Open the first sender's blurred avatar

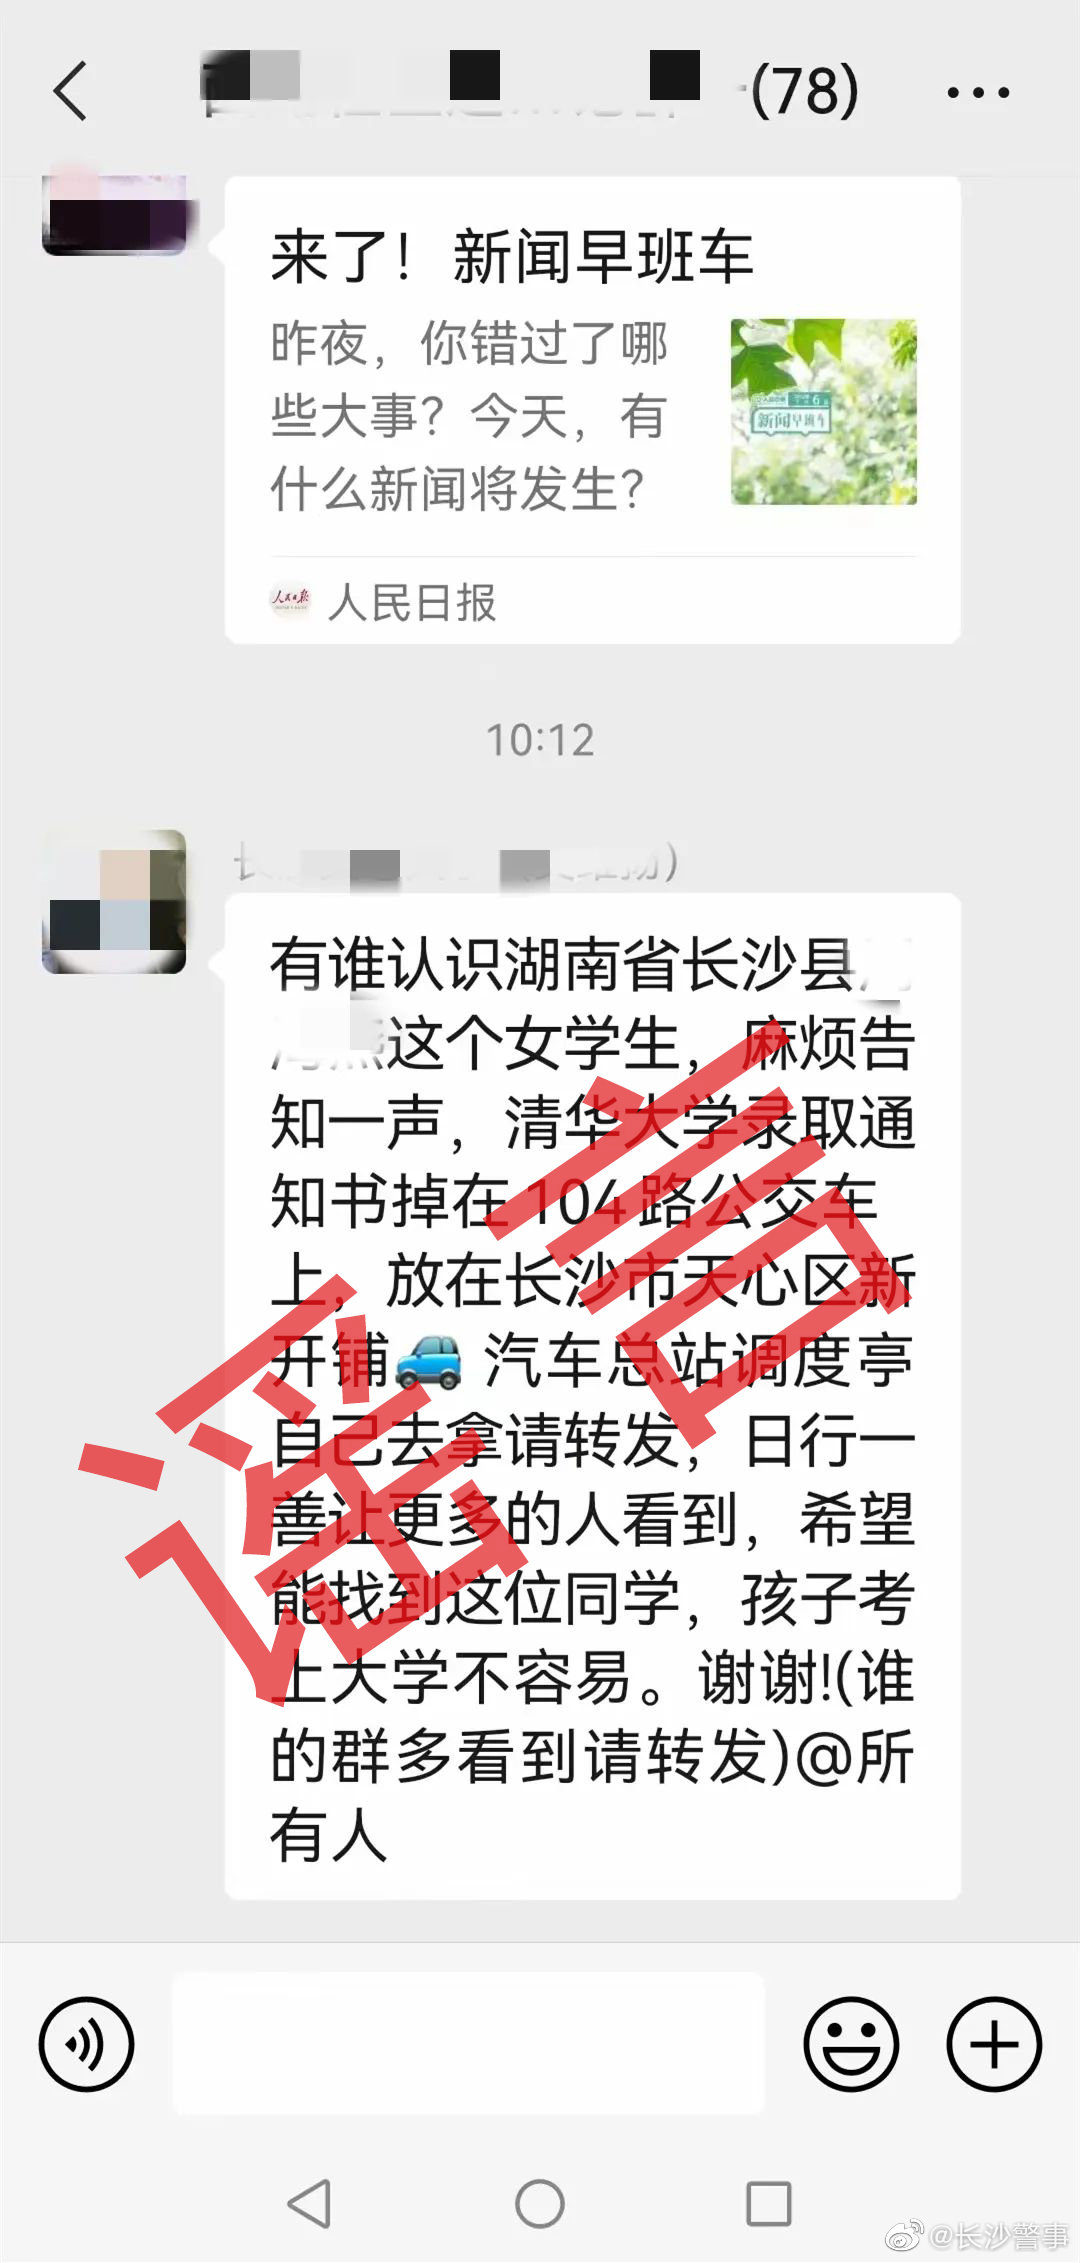pos(114,214)
